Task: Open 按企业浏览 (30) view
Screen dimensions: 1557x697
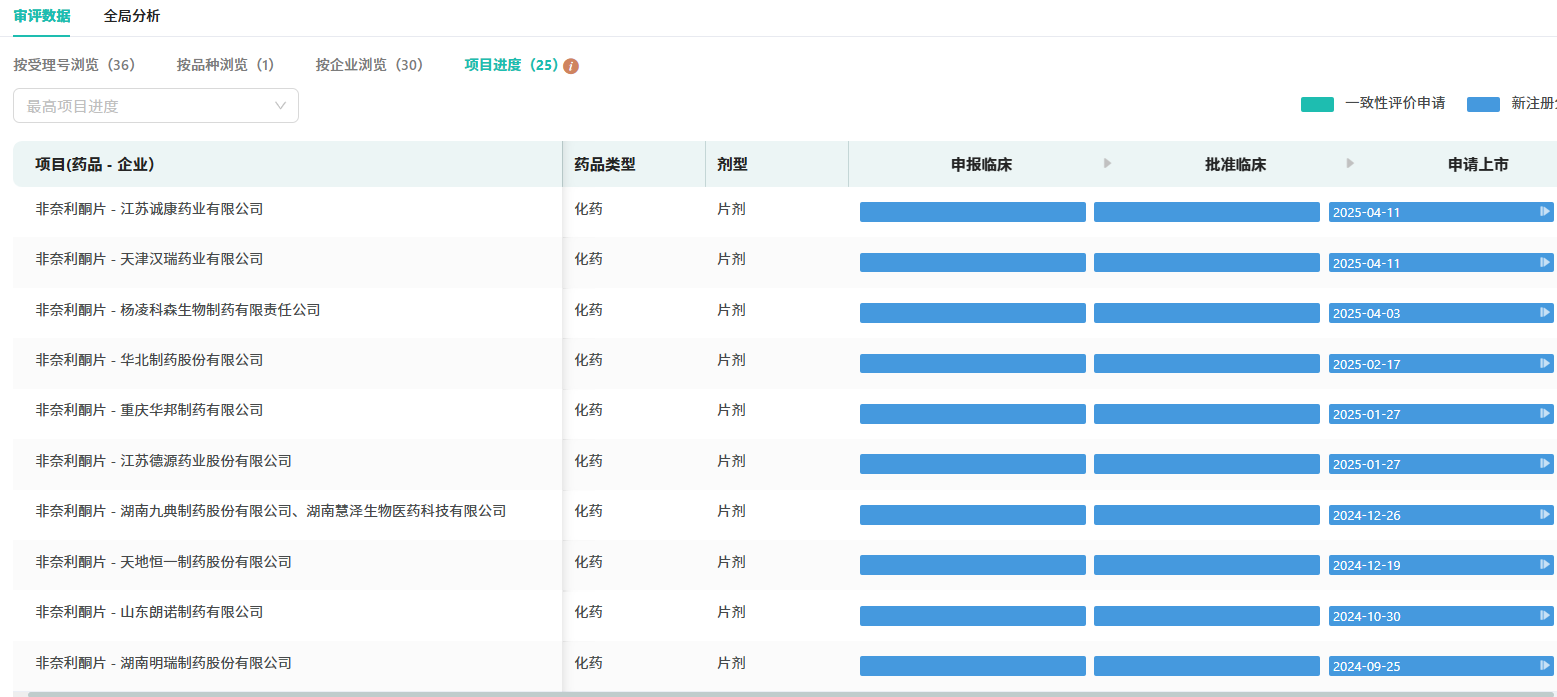Action: pos(369,65)
